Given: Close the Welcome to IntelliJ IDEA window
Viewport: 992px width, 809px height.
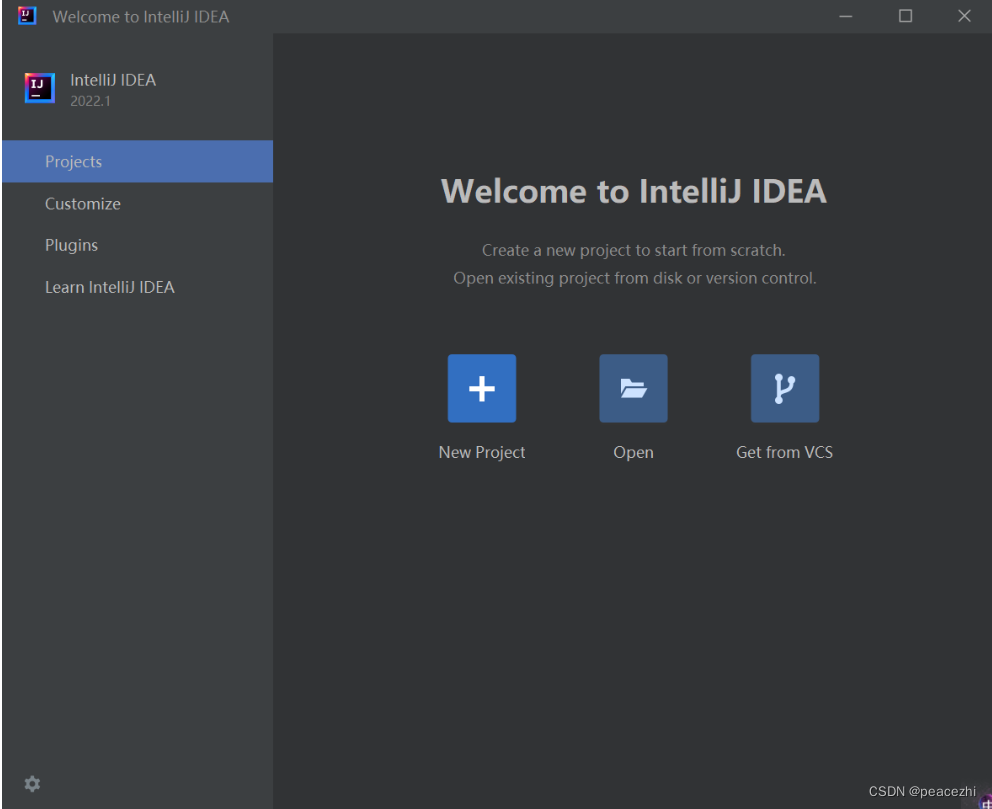Looking at the screenshot, I should click(964, 16).
